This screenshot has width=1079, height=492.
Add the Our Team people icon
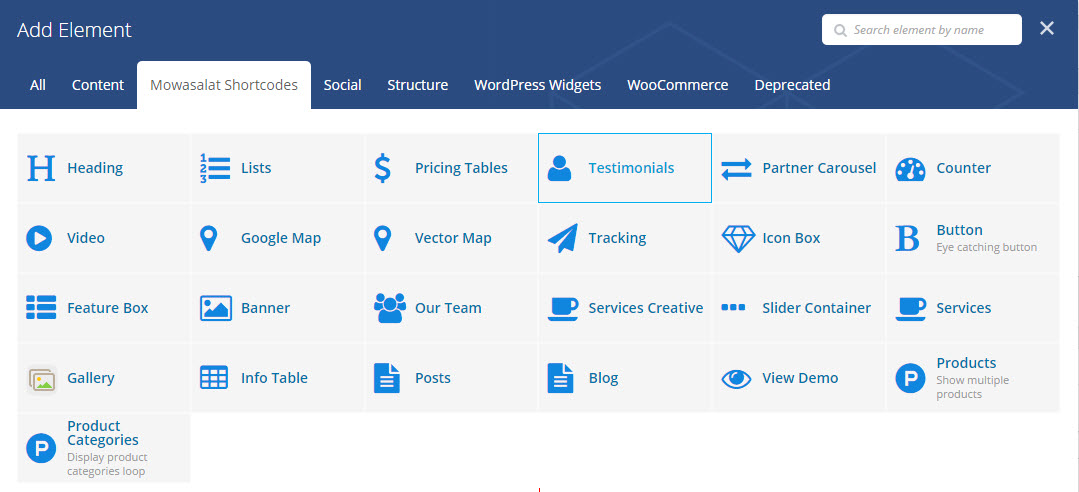389,308
